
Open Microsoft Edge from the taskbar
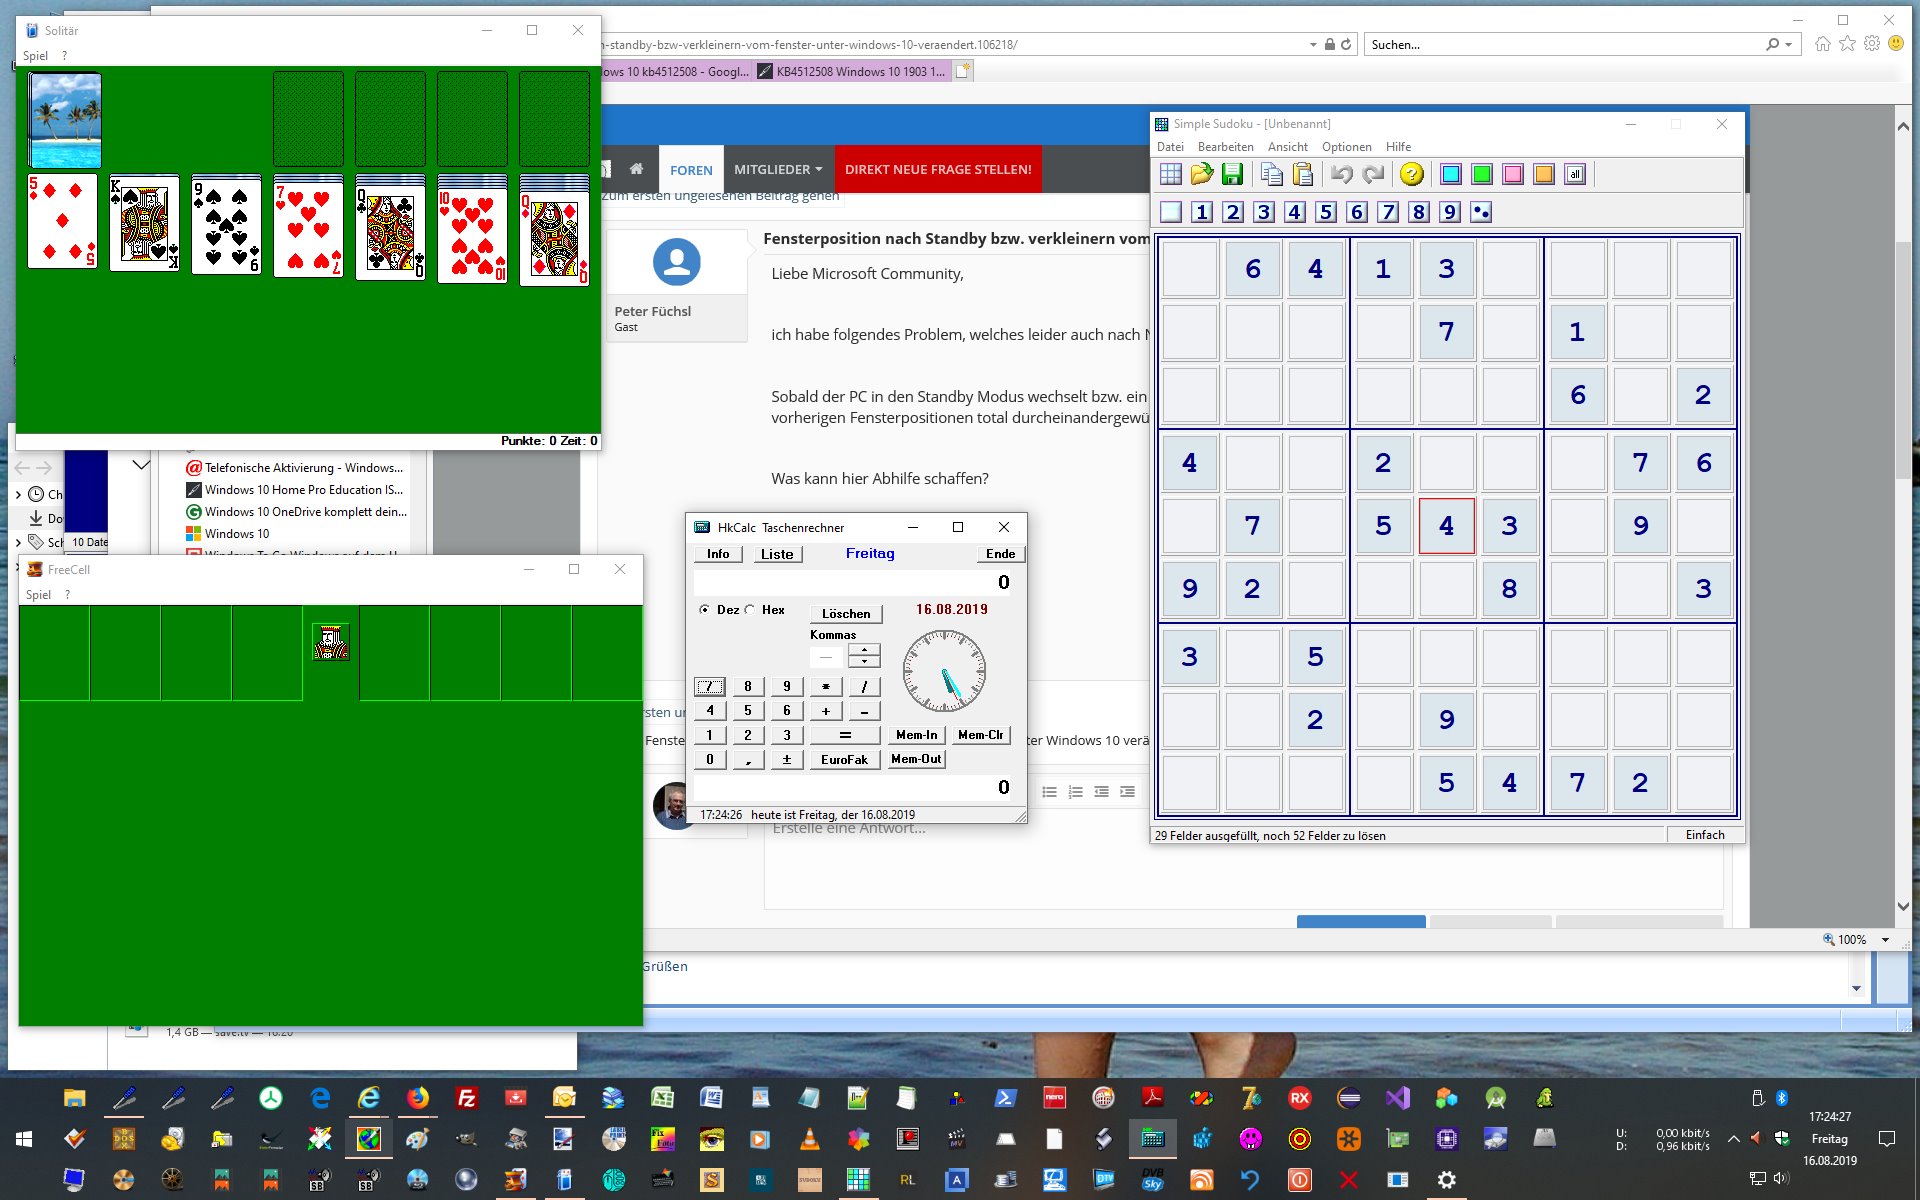[x=320, y=1098]
